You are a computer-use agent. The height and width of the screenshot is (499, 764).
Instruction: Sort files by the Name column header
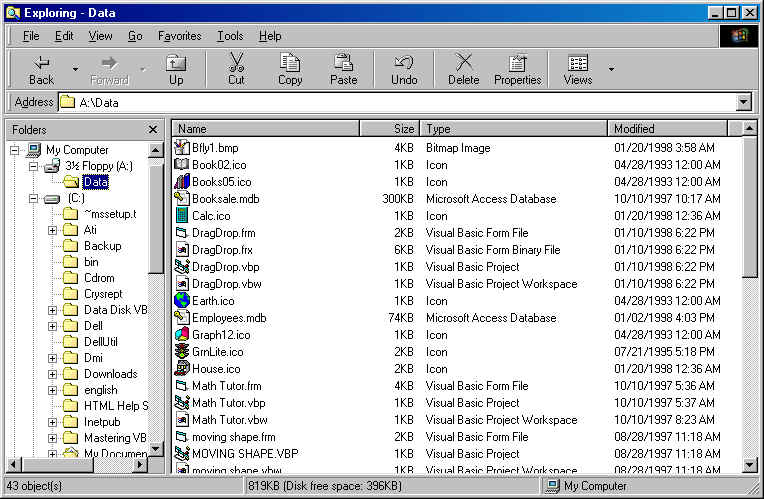coord(266,129)
